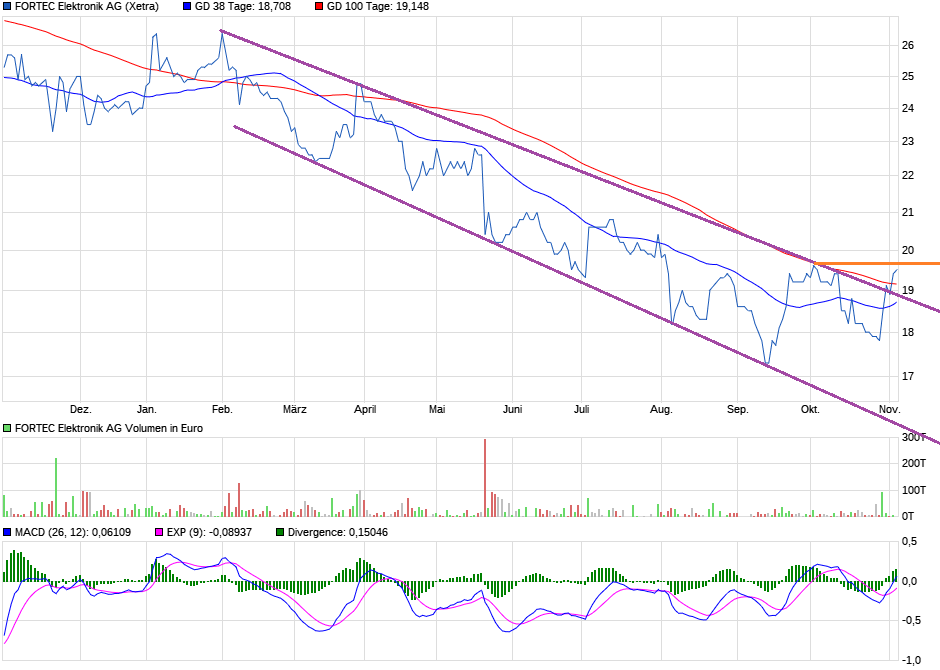Click the red GD 100 Tage legend square
940x670 pixels.
(319, 7)
